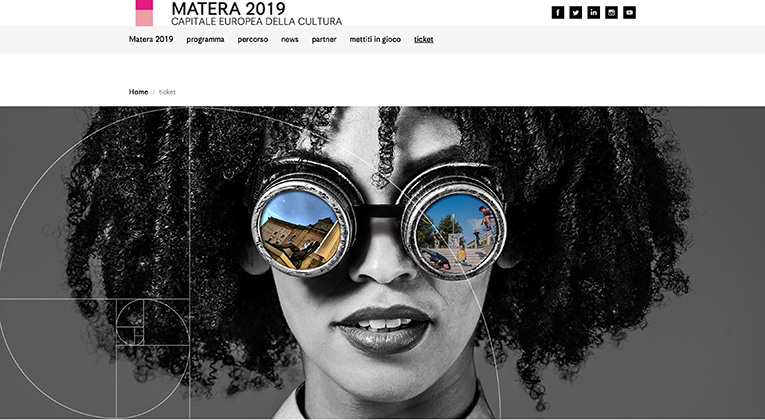Click the right goggle lens showing skaters
765x420 pixels.
click(x=456, y=233)
